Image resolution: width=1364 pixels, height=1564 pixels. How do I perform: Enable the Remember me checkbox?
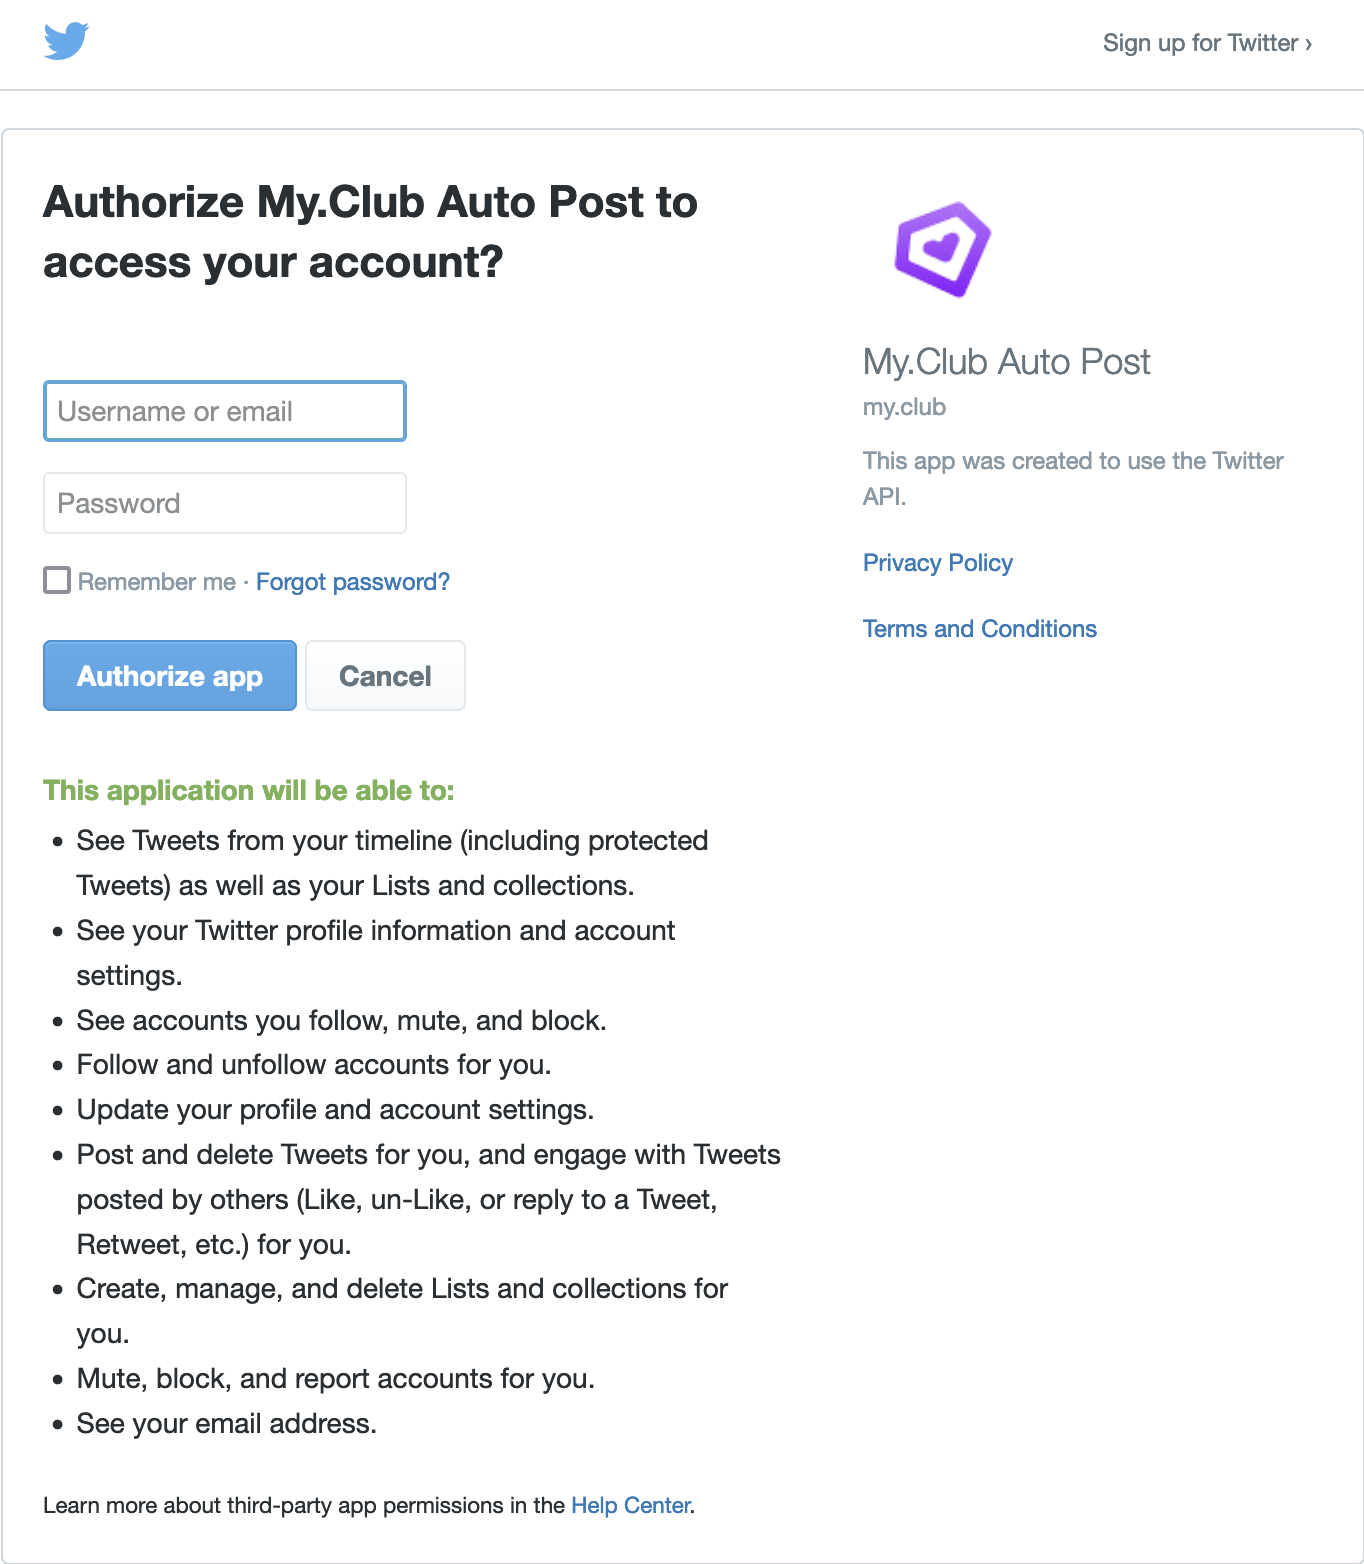pyautogui.click(x=57, y=580)
